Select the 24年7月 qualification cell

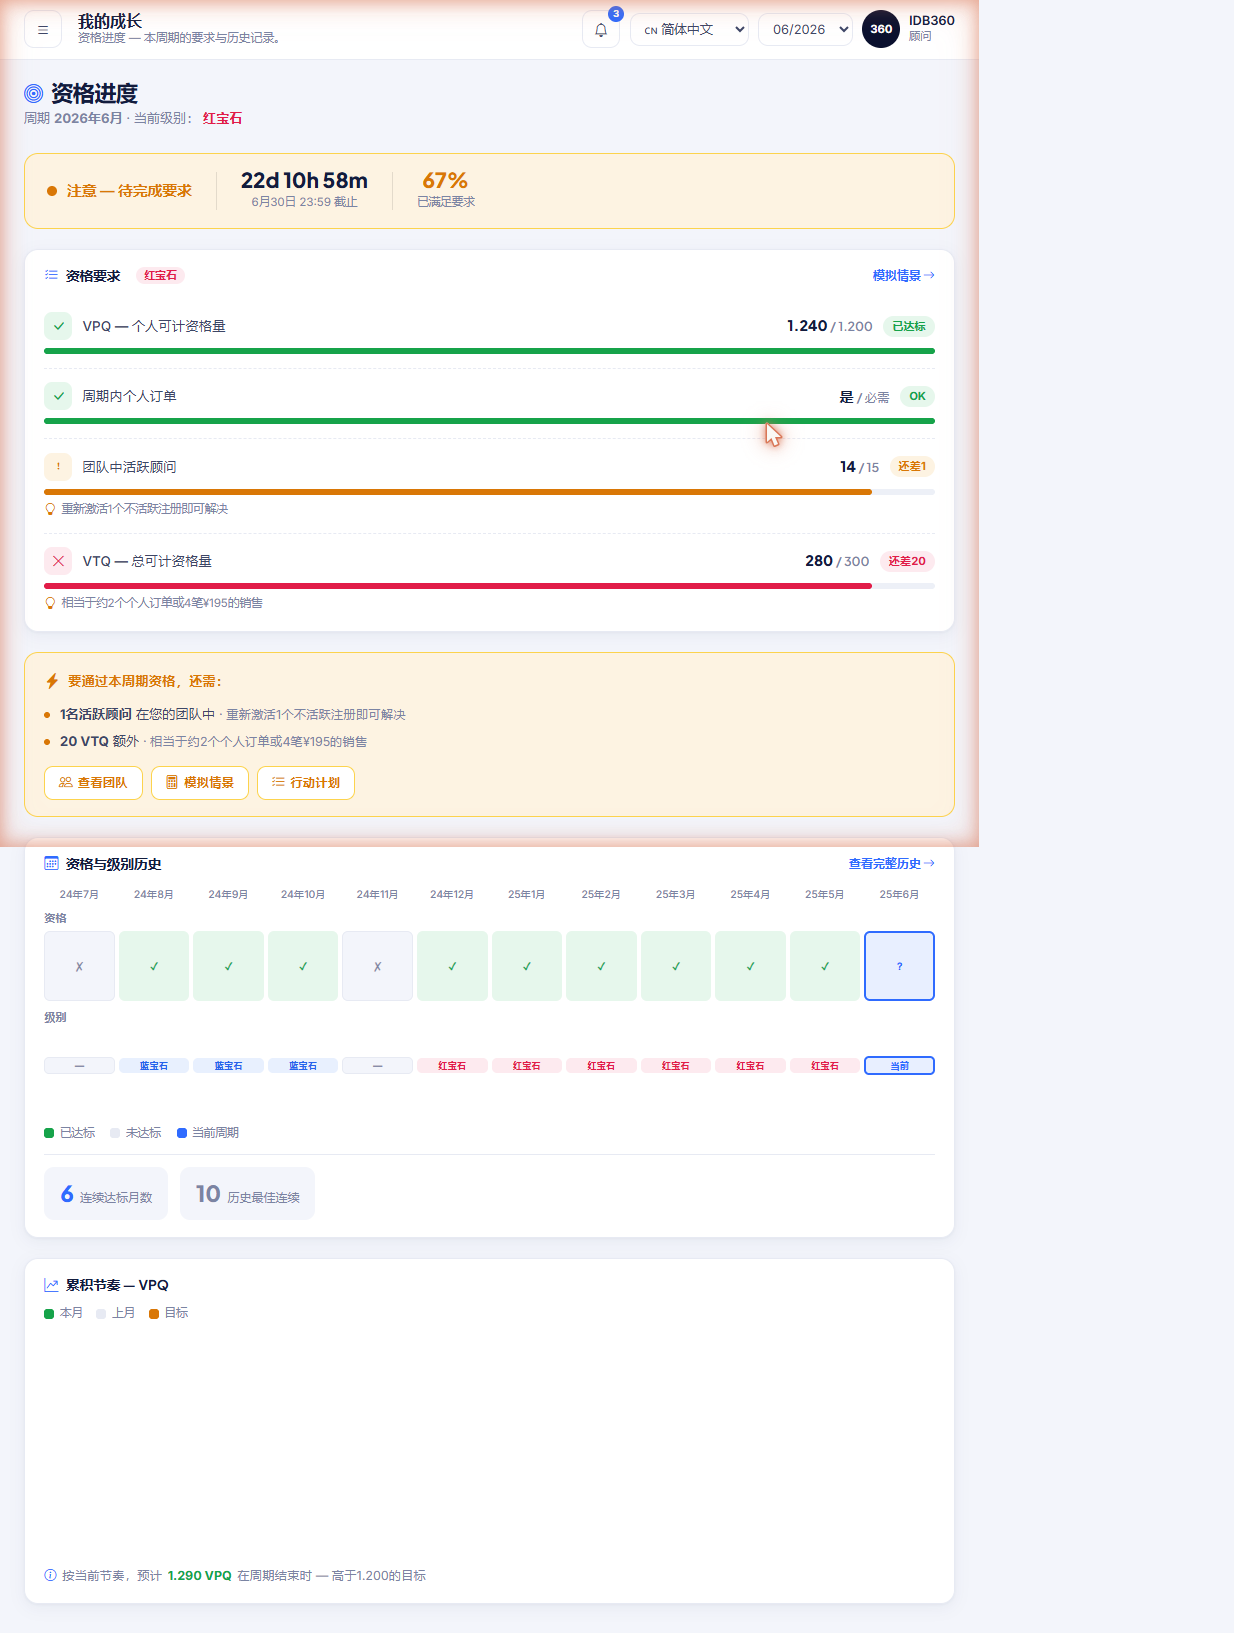pyautogui.click(x=79, y=966)
